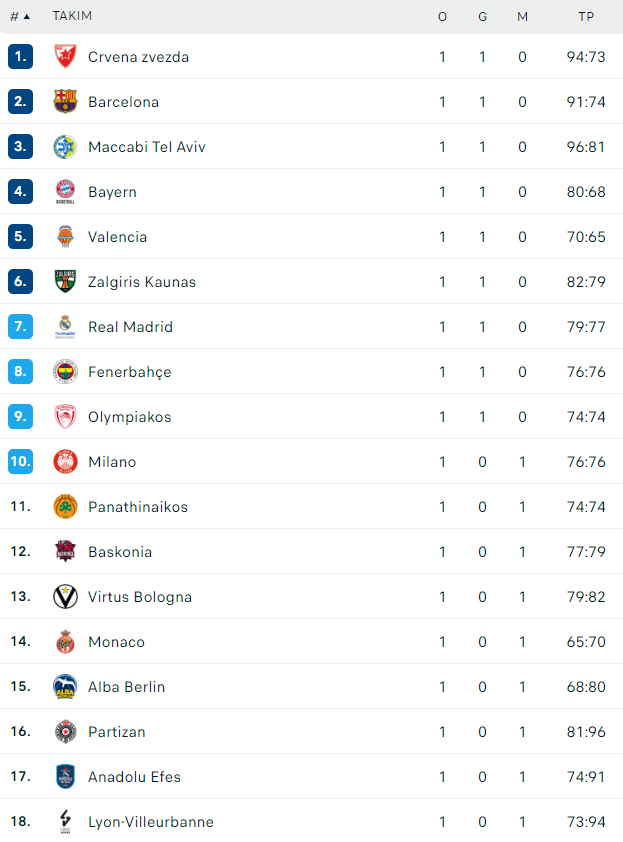Open the Lyon-Villeurbanne team link
The height and width of the screenshot is (842, 623).
150,822
